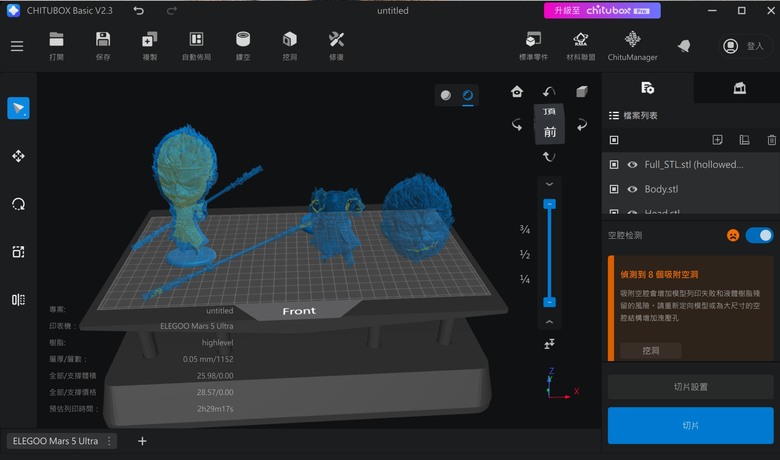Click the top handle of layer slider
The width and height of the screenshot is (780, 460).
click(x=549, y=204)
